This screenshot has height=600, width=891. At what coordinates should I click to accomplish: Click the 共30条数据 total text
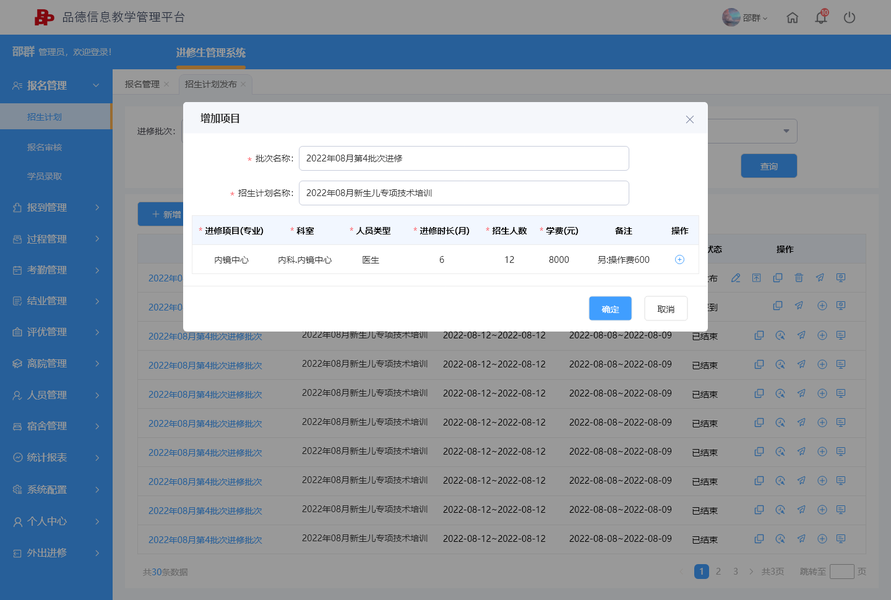[x=165, y=572]
